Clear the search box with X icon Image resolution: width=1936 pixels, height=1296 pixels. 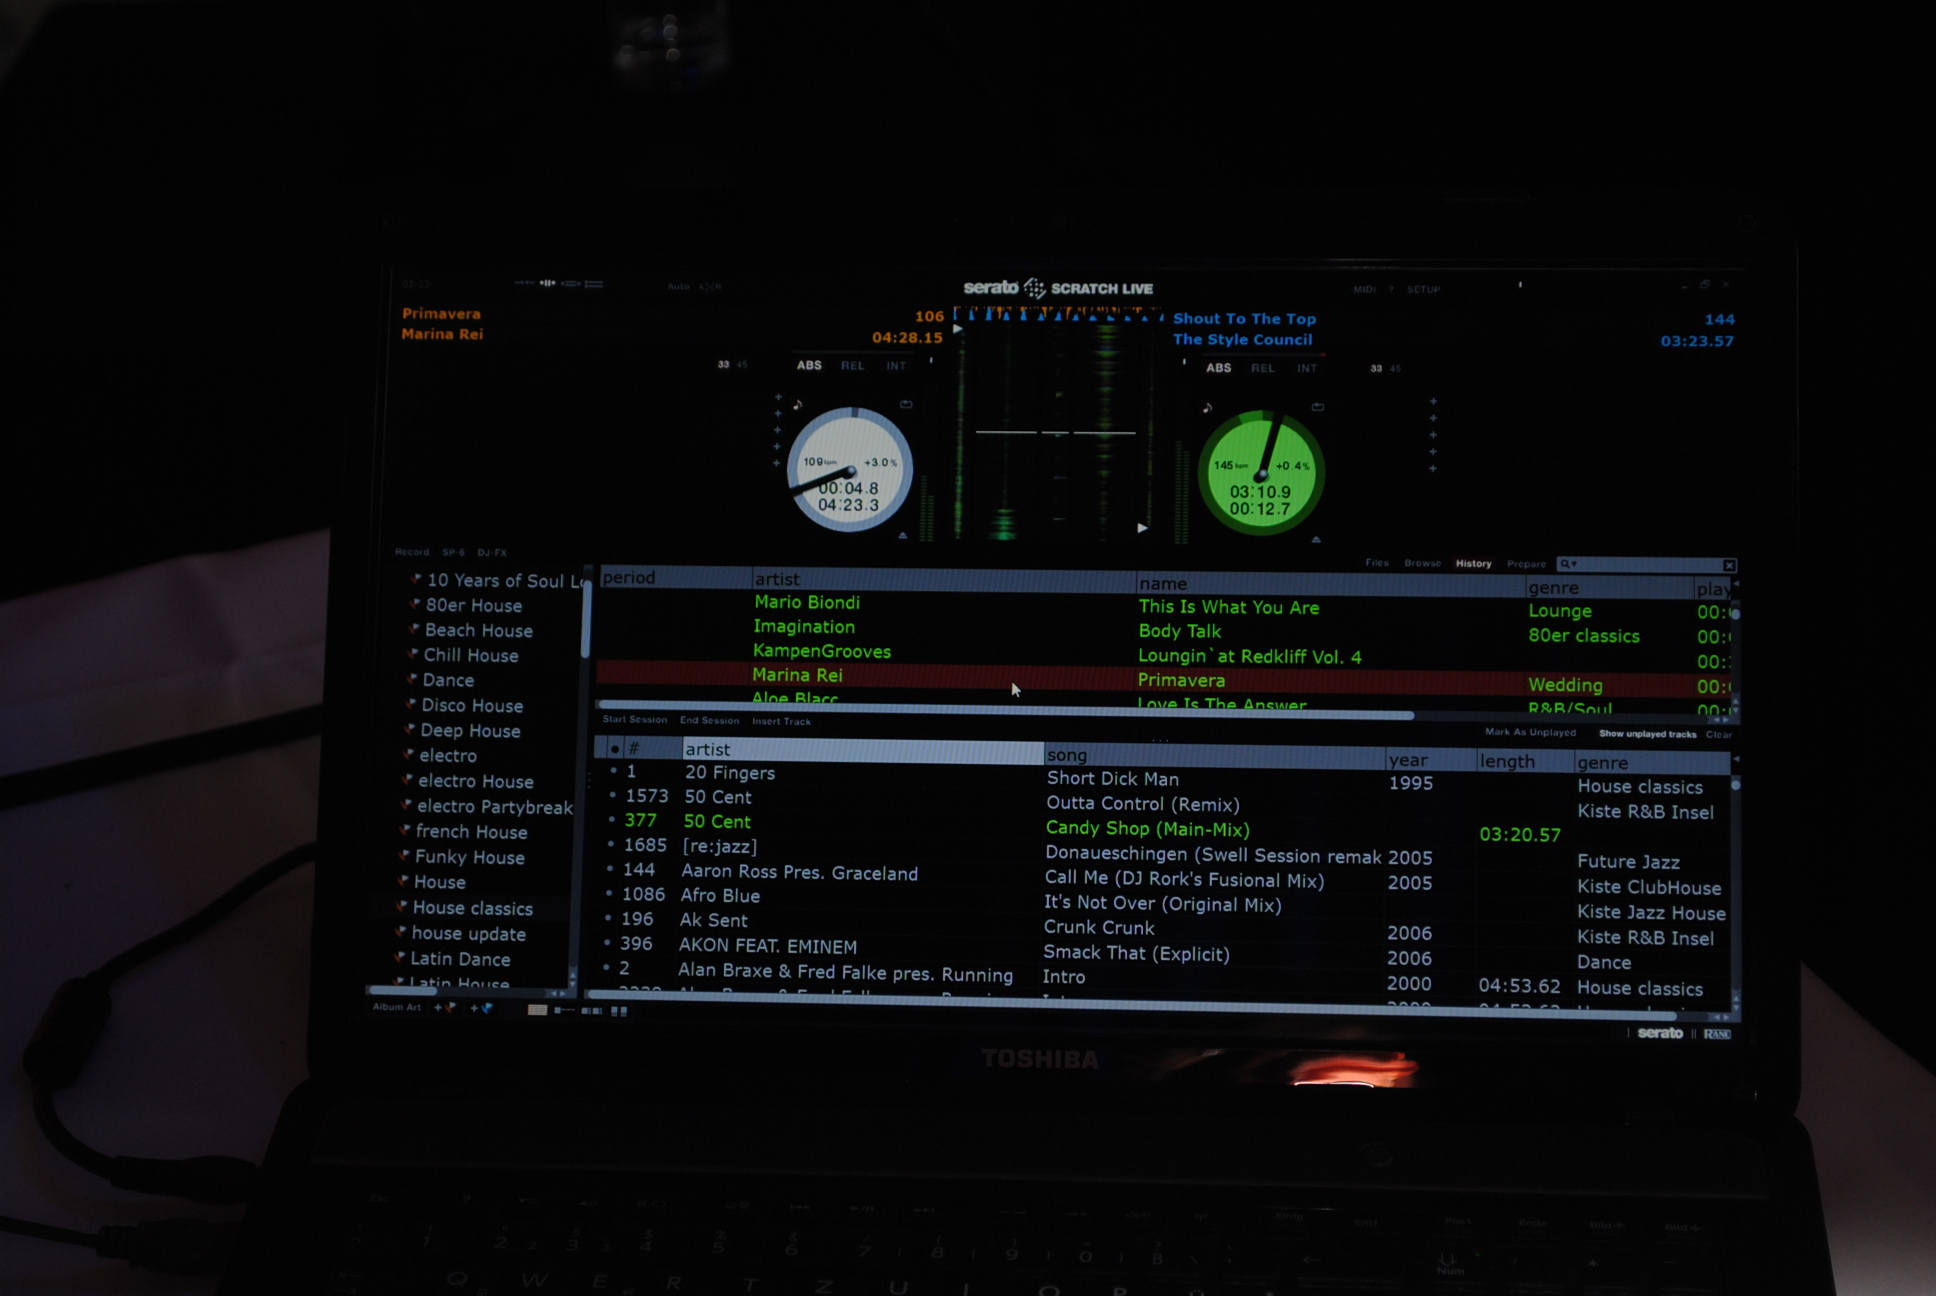(x=1729, y=565)
